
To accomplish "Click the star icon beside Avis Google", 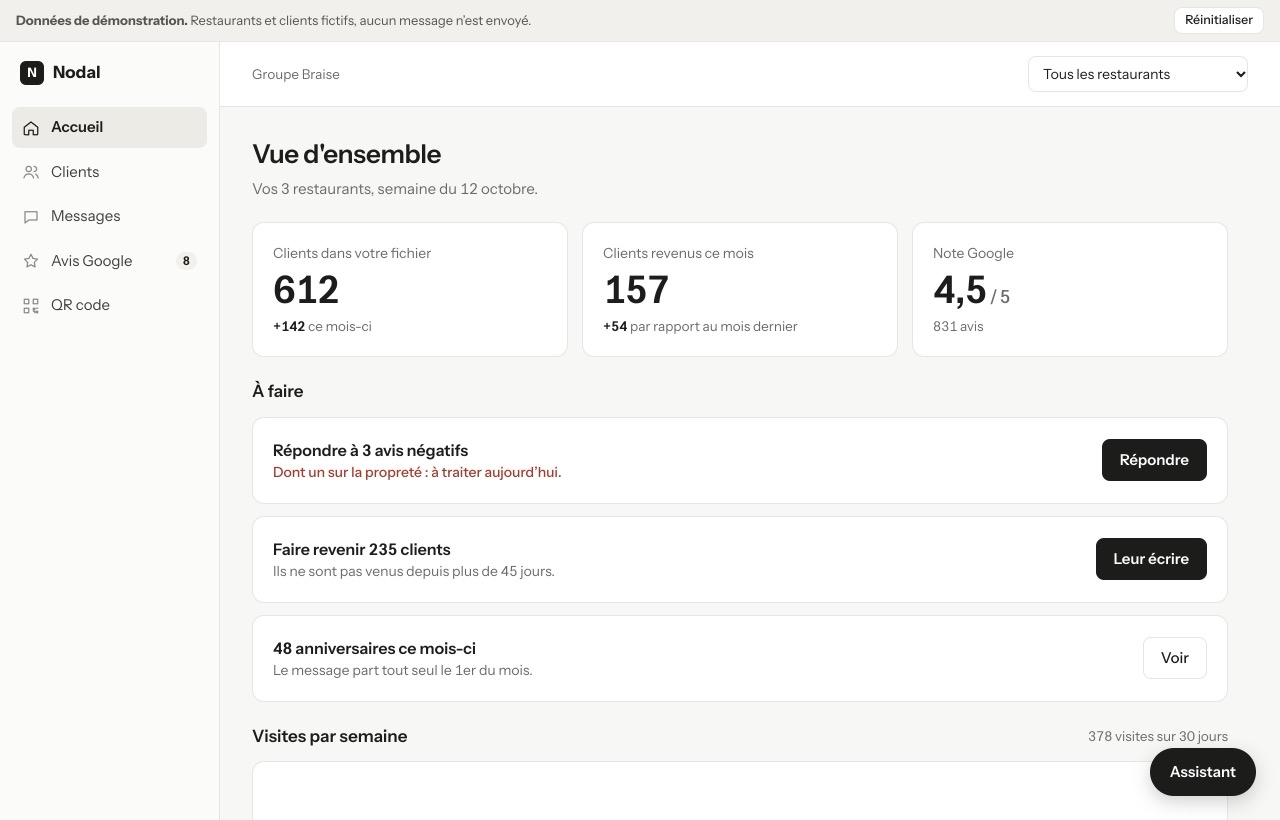I will point(31,261).
